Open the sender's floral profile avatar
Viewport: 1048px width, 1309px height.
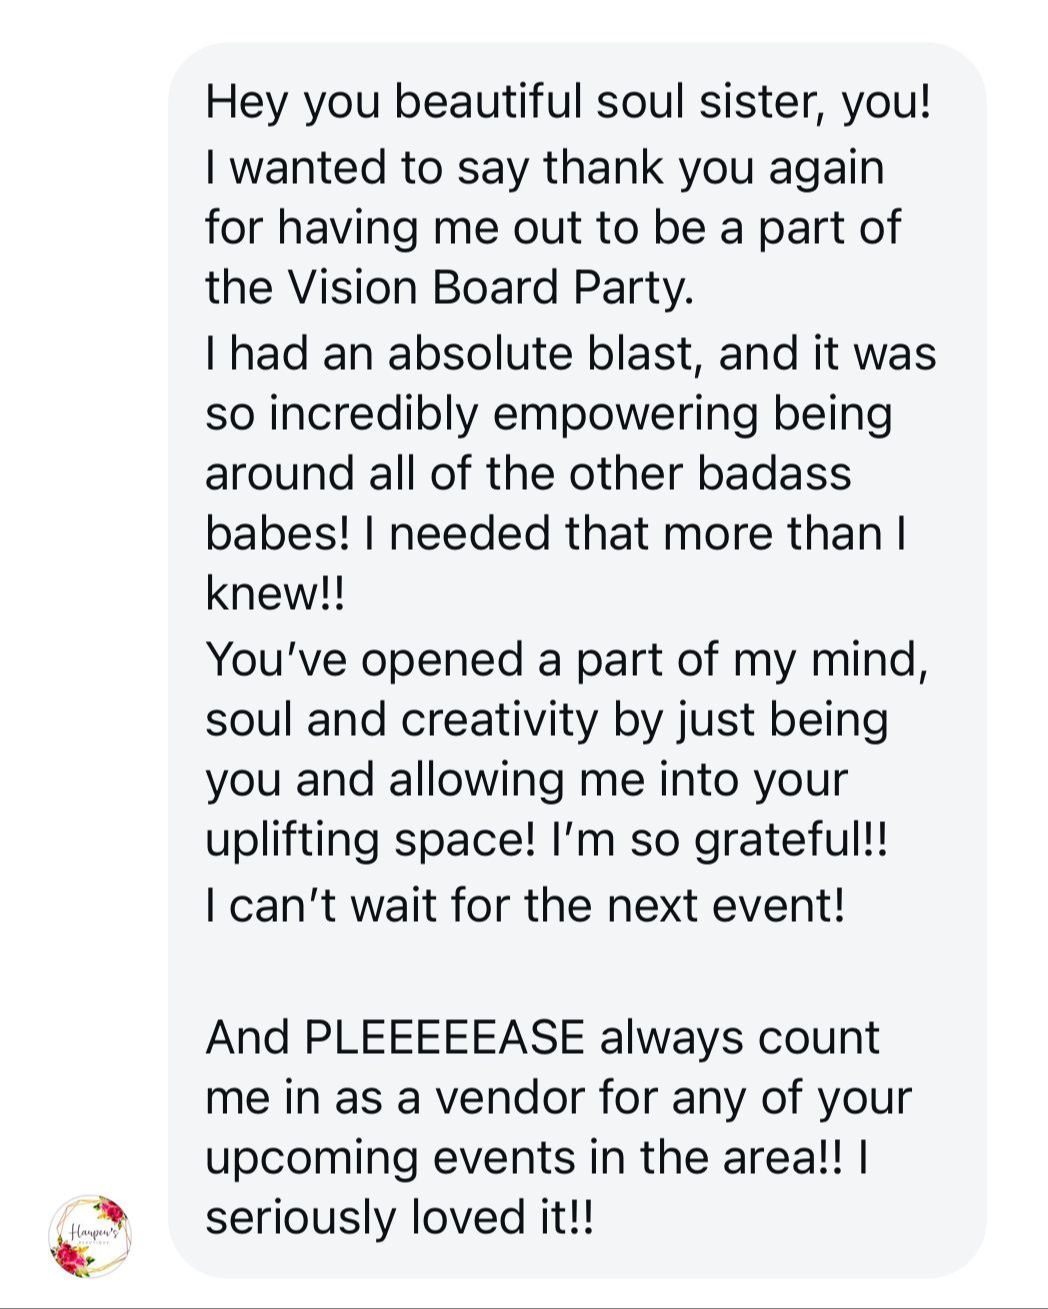coord(90,1236)
